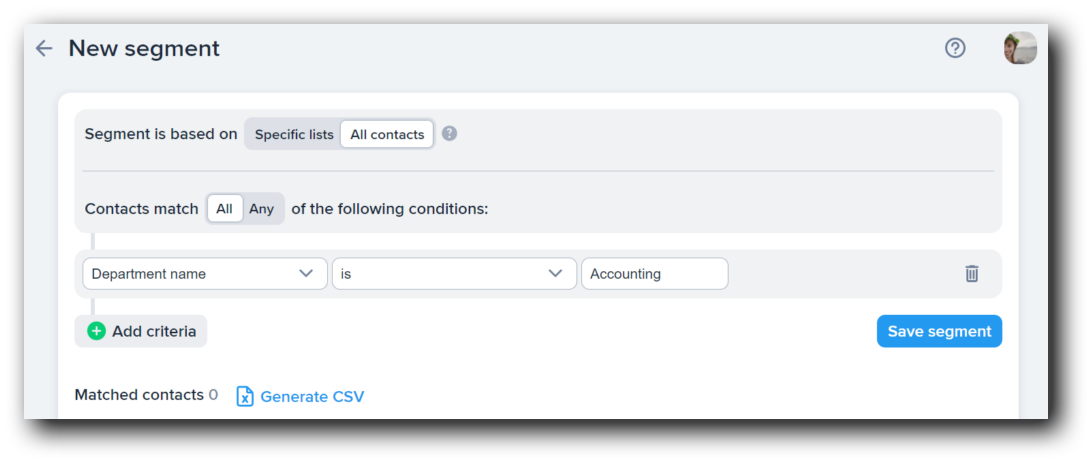Click chevron arrow in Department name selector
Image resolution: width=1092 pixels, height=463 pixels.
point(307,274)
